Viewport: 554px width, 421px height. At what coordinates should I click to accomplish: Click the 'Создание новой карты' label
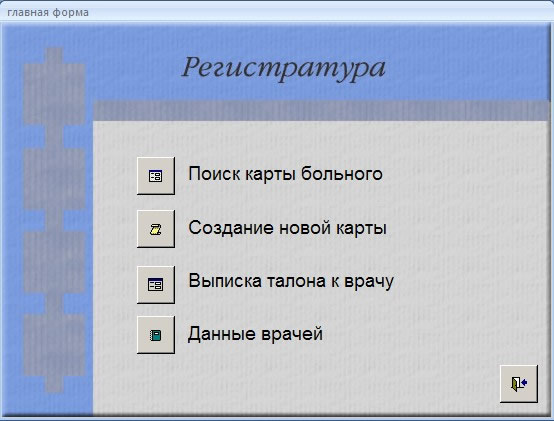(287, 227)
